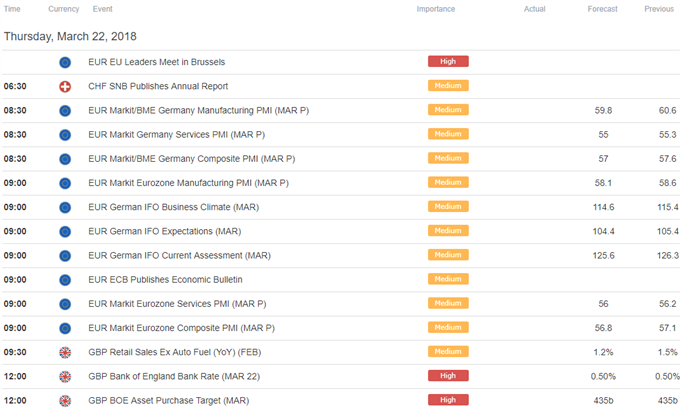This screenshot has width=680, height=411.
Task: Open EUR German IFO Expectations (MAR) event
Action: coord(164,232)
